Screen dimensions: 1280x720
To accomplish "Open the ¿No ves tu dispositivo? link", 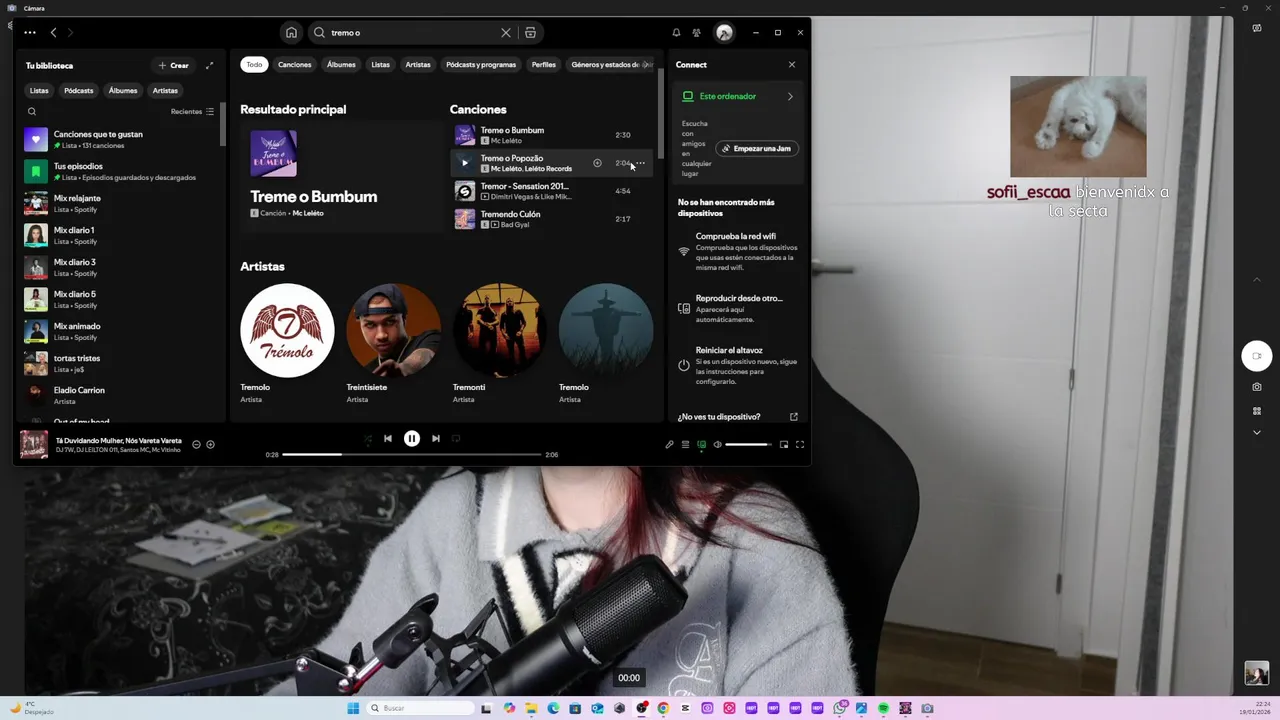I will tap(719, 417).
